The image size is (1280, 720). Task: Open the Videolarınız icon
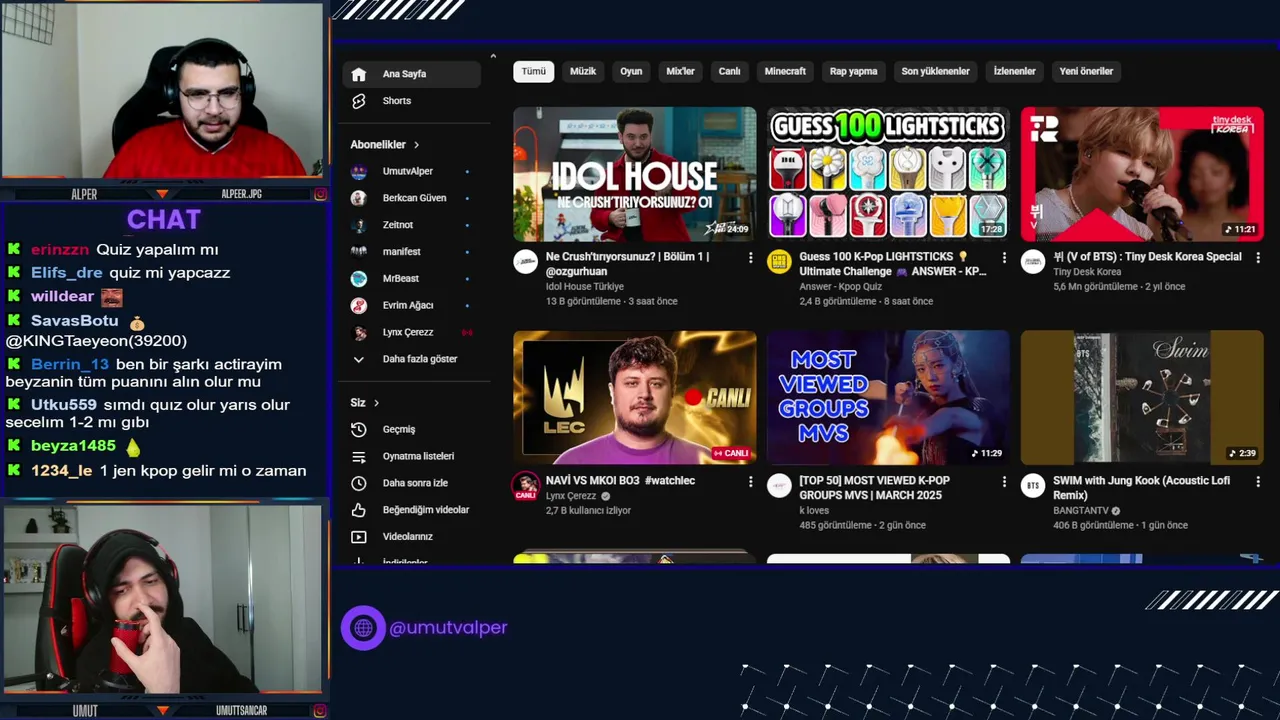point(359,537)
